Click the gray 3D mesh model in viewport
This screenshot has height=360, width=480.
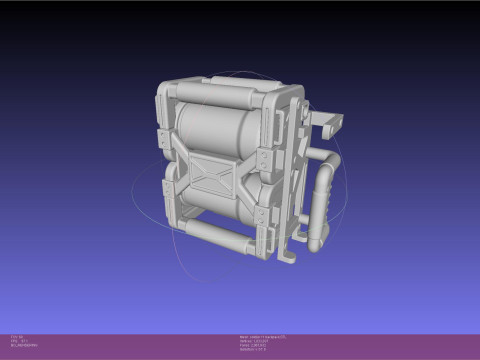[x=248, y=170]
